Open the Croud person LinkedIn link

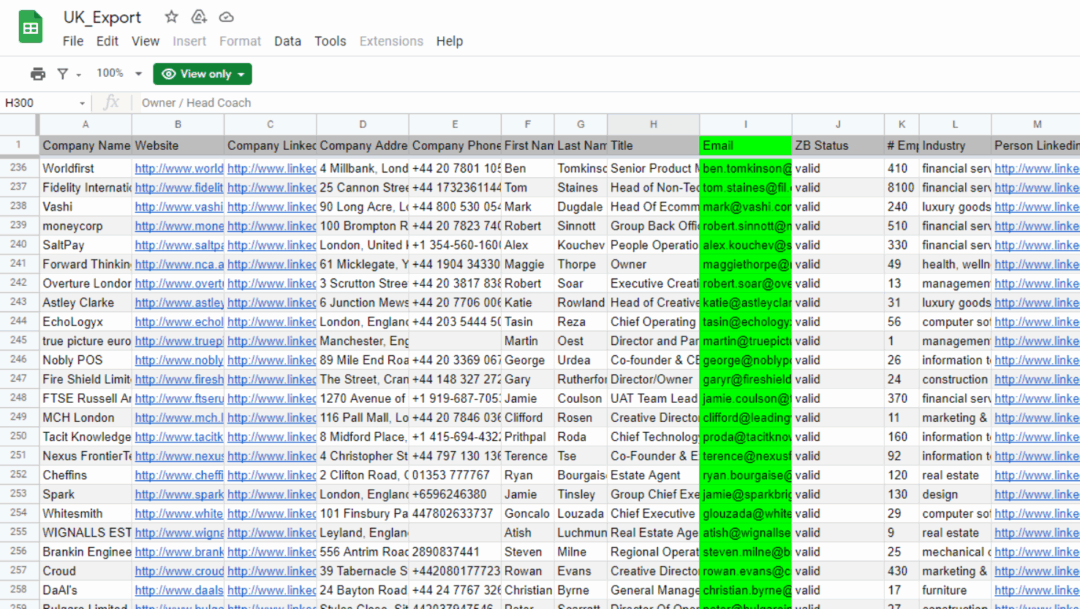[x=1037, y=571]
